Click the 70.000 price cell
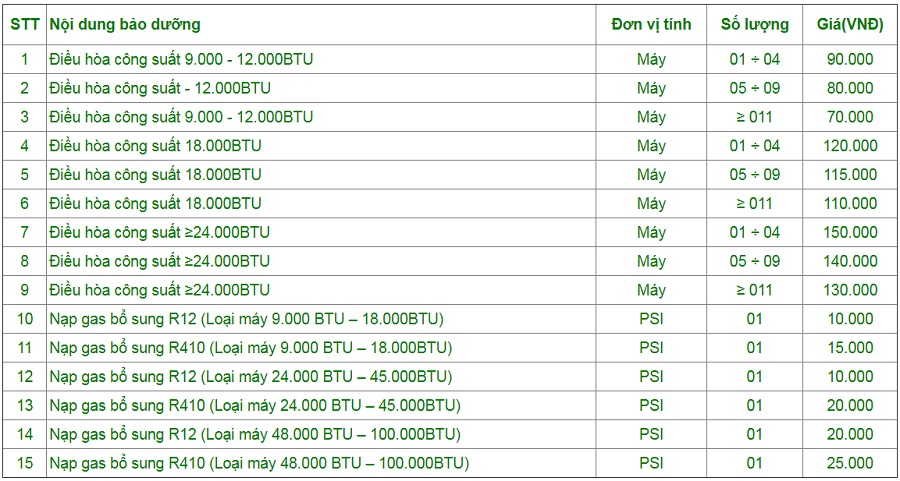 click(x=850, y=117)
